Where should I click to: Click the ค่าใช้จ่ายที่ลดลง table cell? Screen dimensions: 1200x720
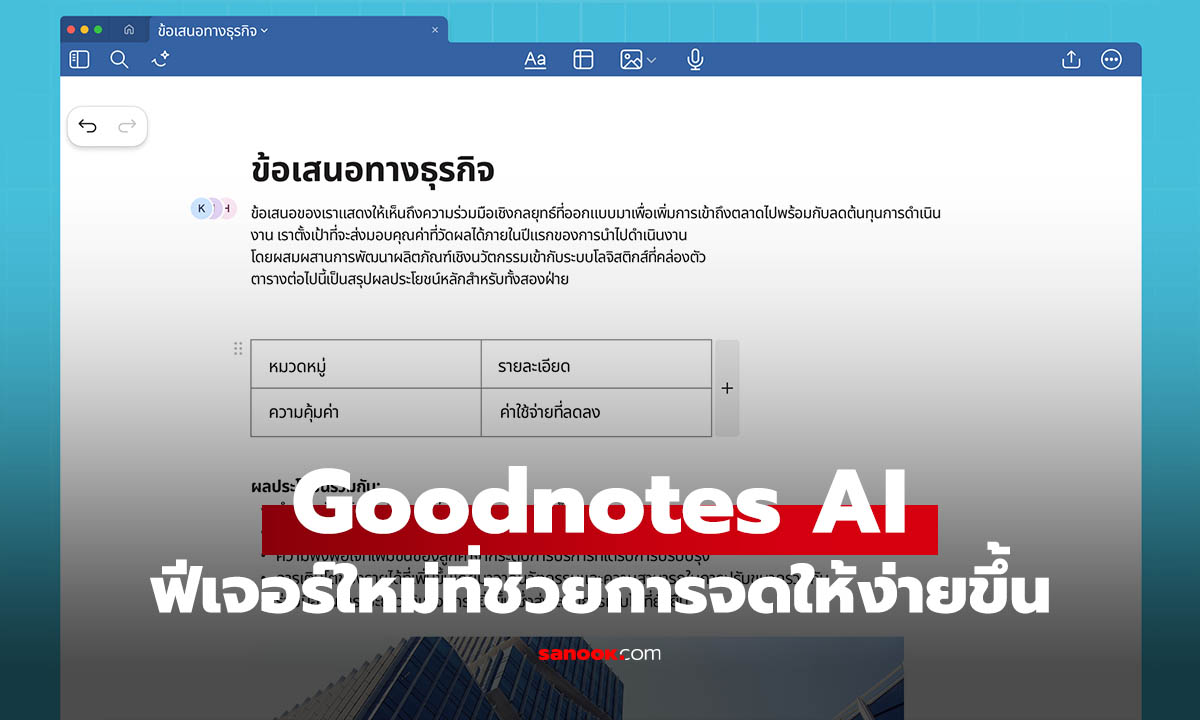596,412
